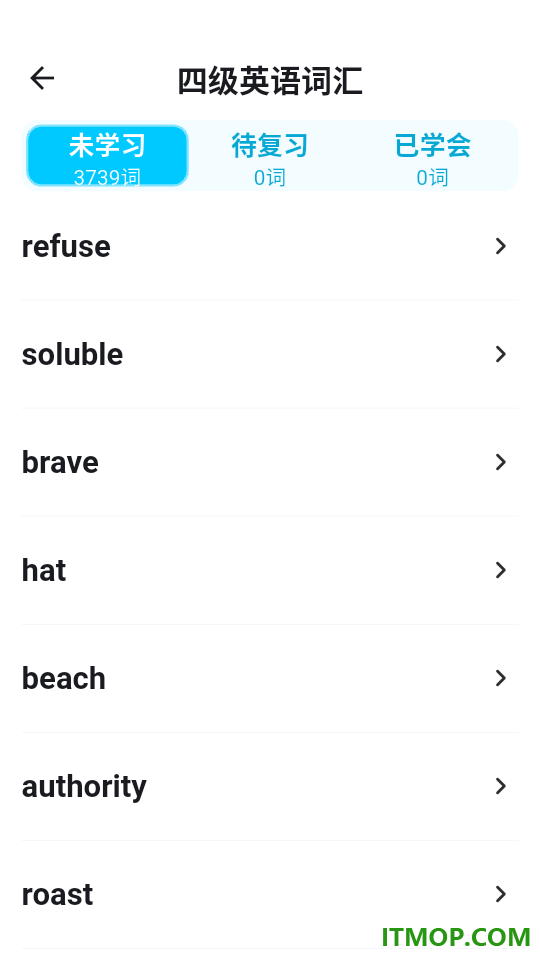Switch to the 未学习 tab

pos(107,156)
